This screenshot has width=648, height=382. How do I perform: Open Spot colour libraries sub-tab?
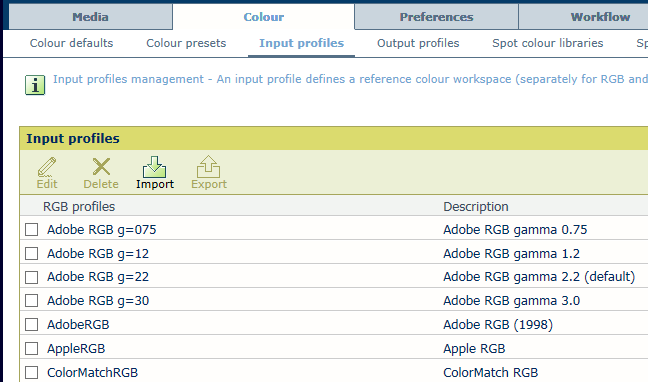pyautogui.click(x=548, y=43)
